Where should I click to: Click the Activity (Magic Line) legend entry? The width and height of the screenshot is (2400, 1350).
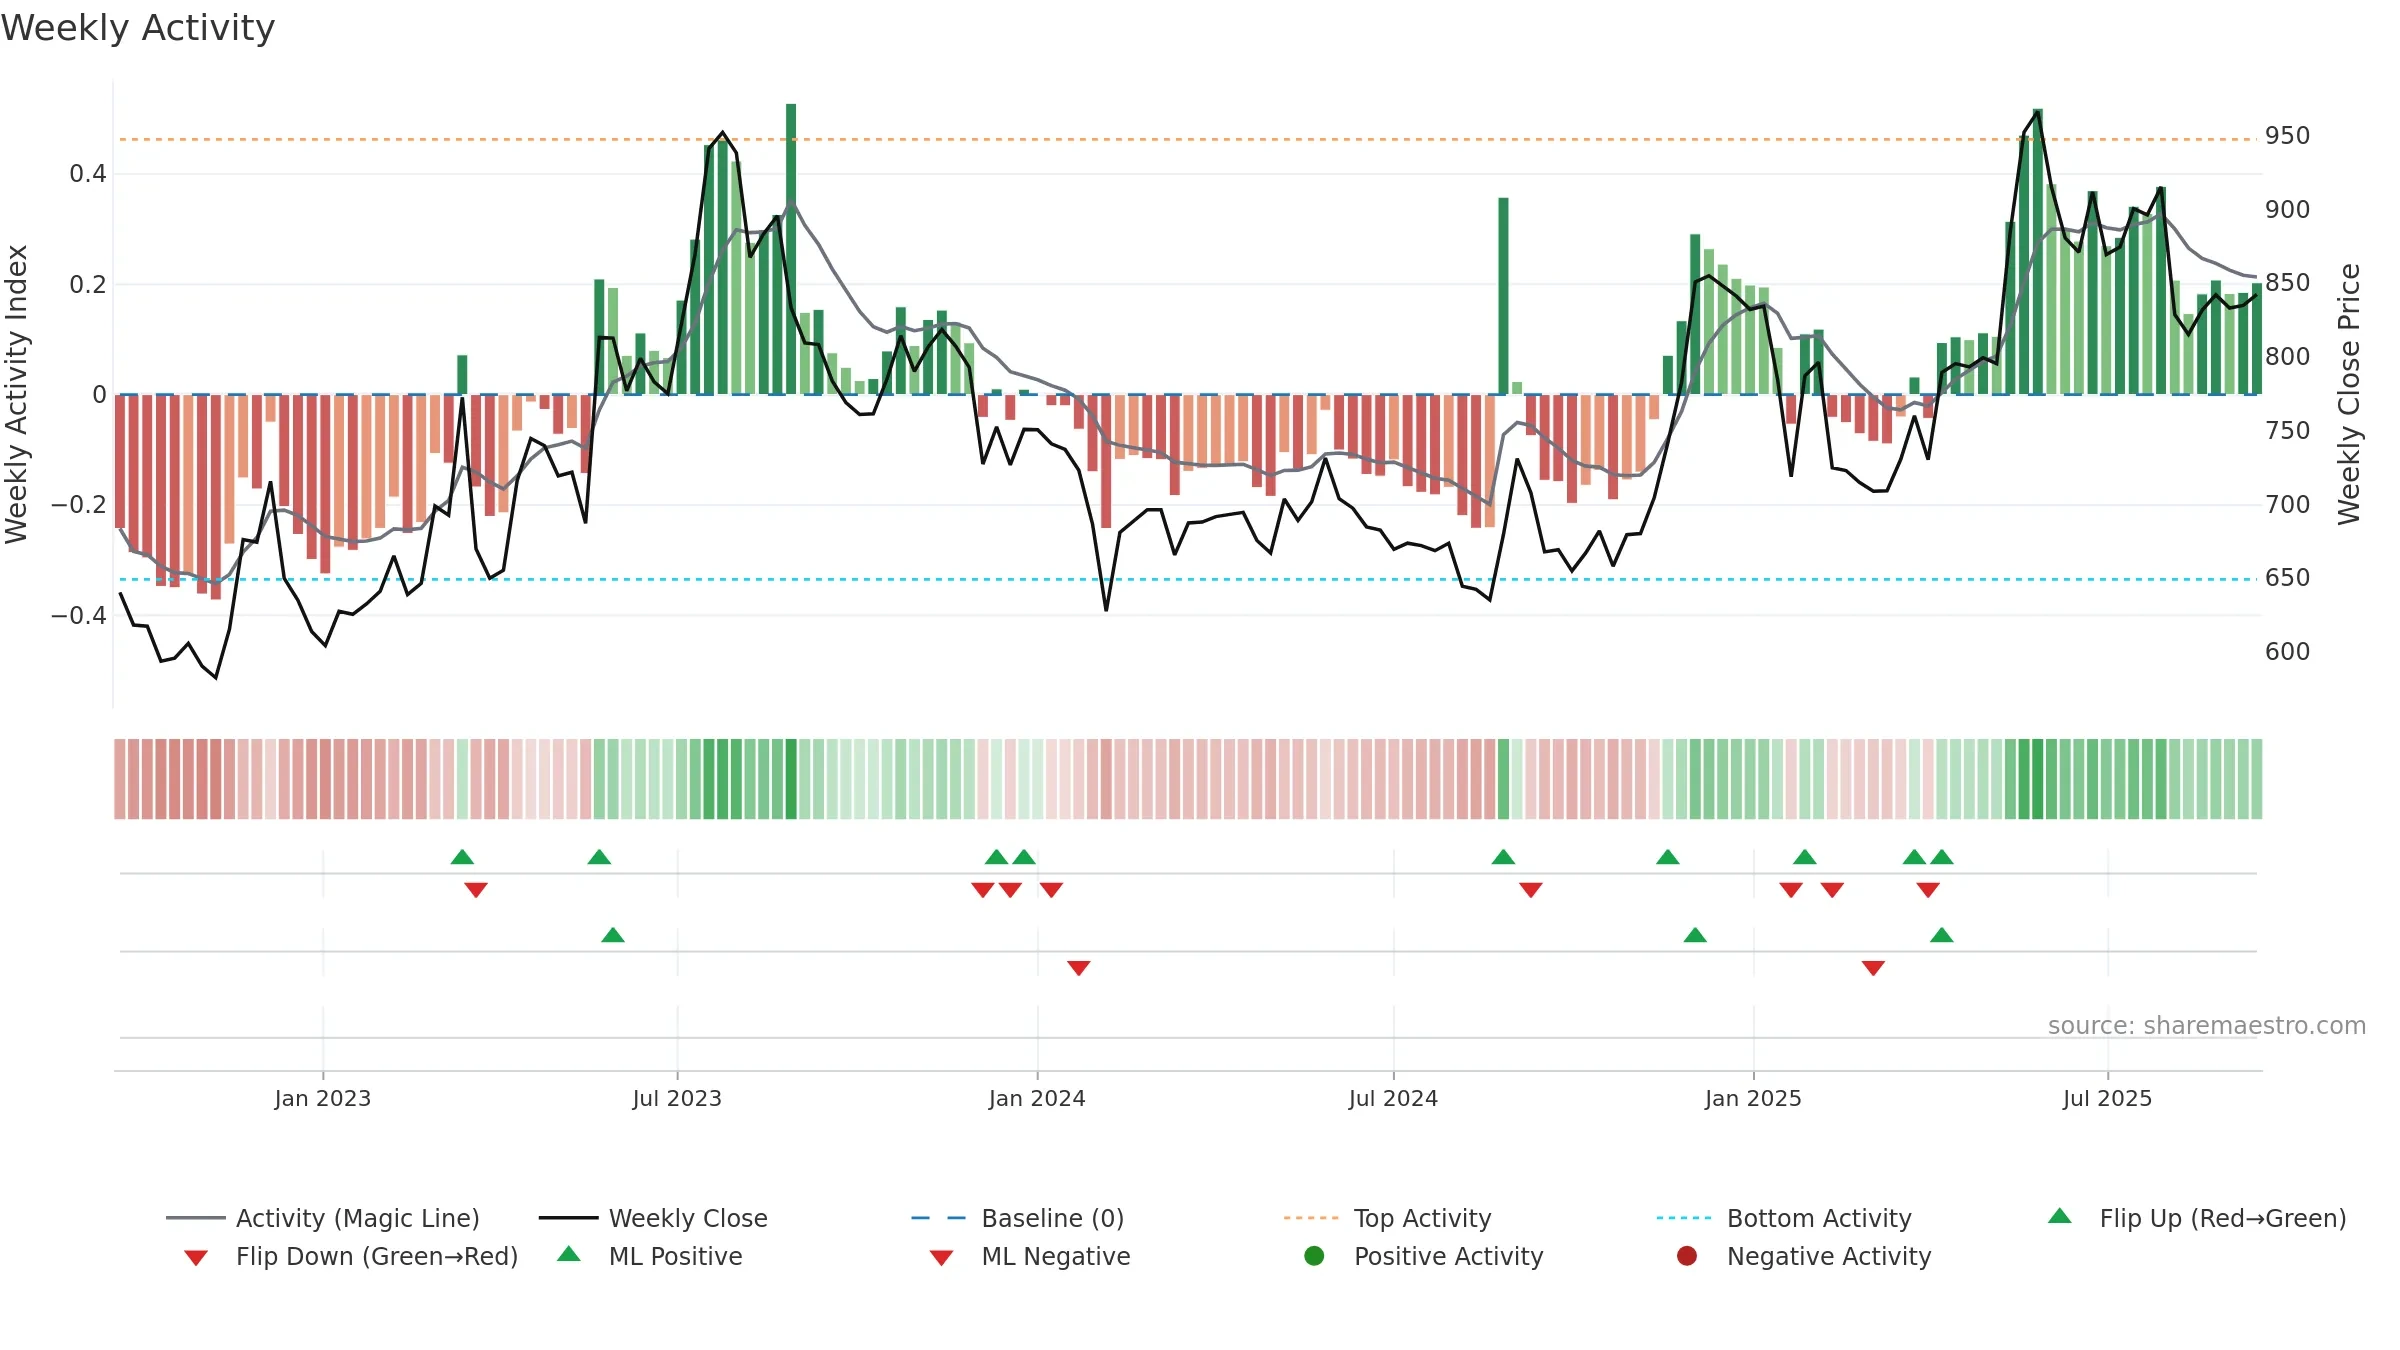[x=322, y=1218]
